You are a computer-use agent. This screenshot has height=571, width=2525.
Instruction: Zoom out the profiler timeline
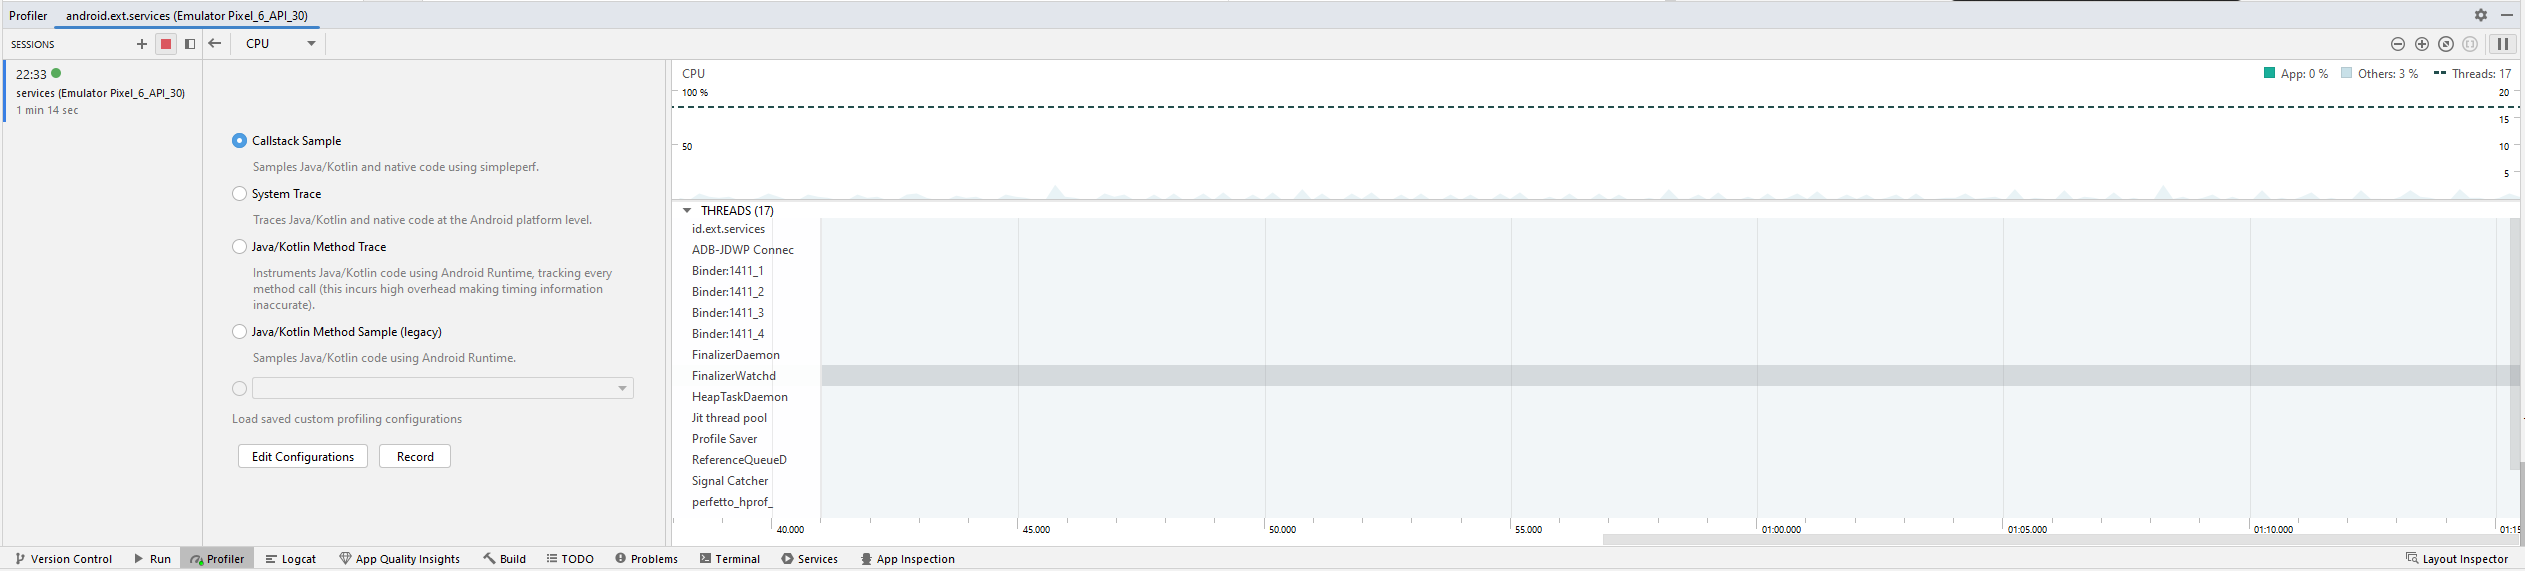point(2398,44)
